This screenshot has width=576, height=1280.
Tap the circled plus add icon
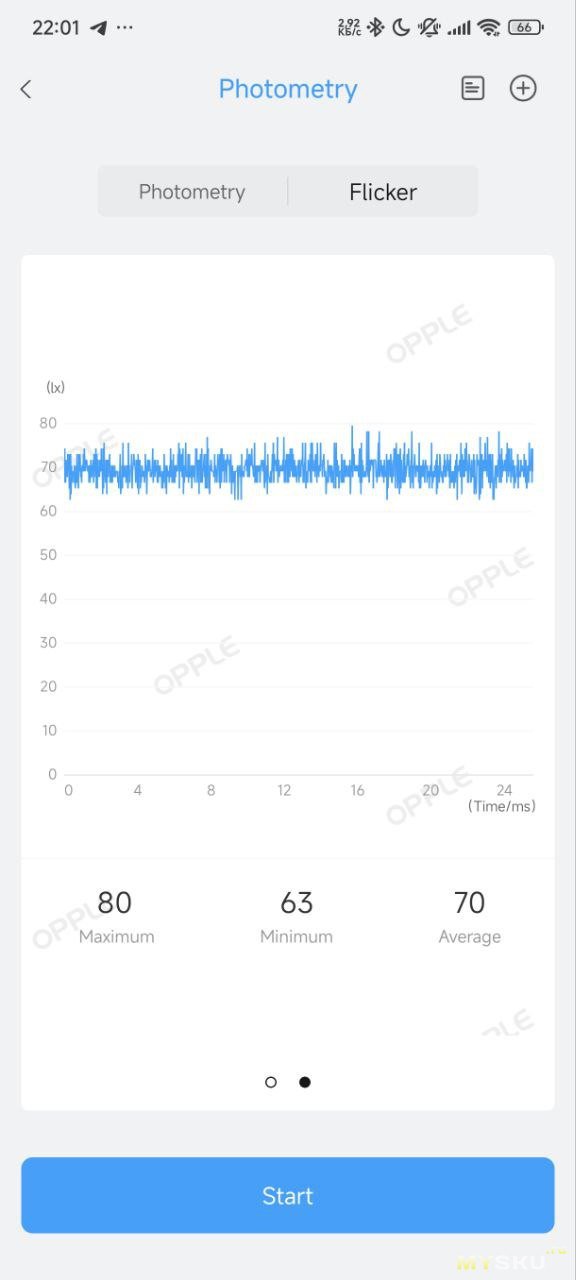(523, 88)
